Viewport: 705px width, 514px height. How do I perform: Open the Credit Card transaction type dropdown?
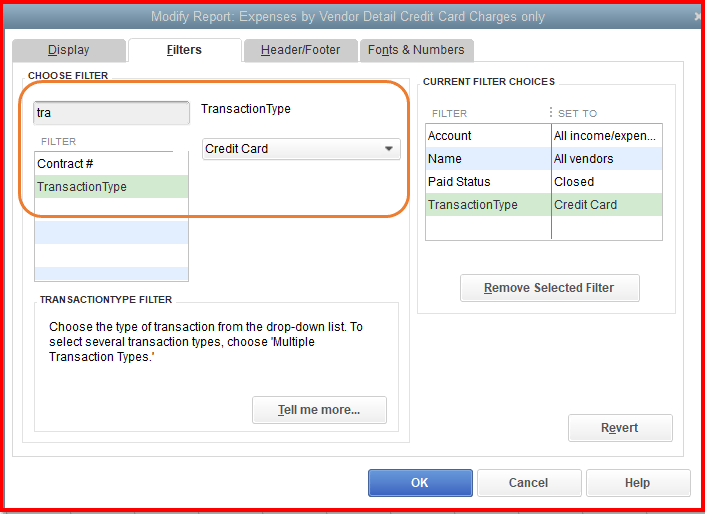point(301,149)
